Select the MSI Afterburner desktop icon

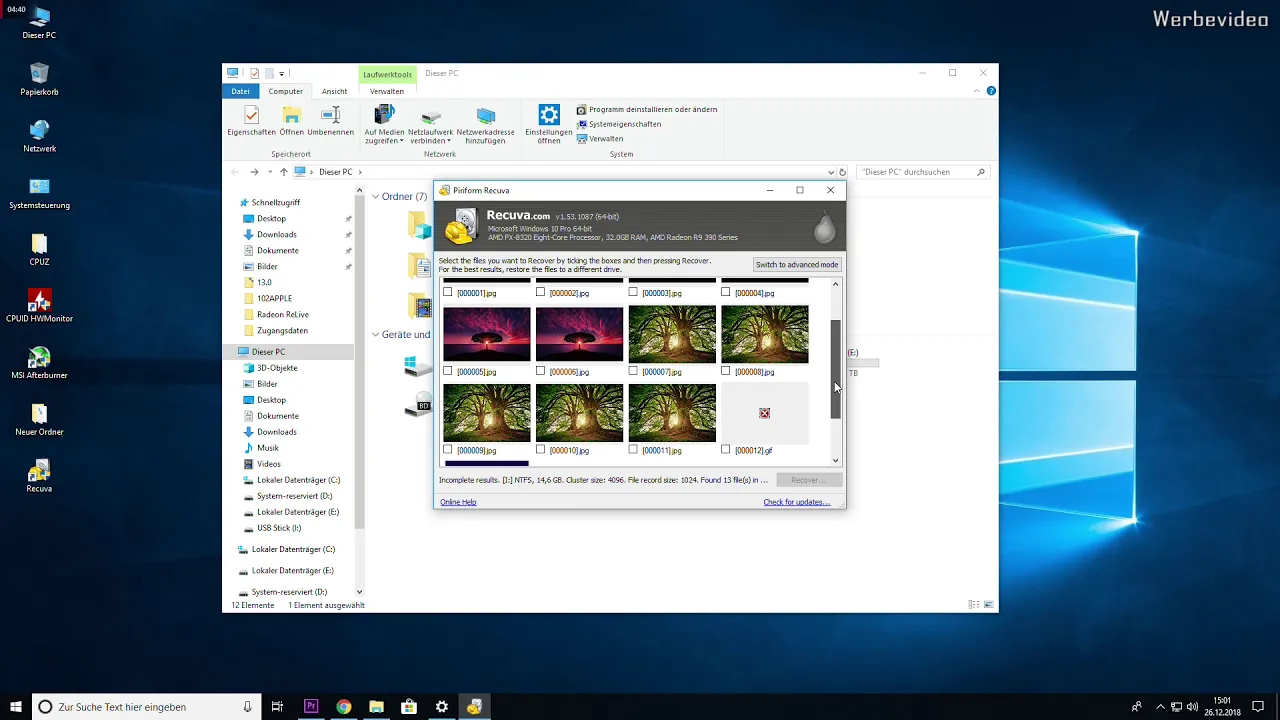(39, 364)
